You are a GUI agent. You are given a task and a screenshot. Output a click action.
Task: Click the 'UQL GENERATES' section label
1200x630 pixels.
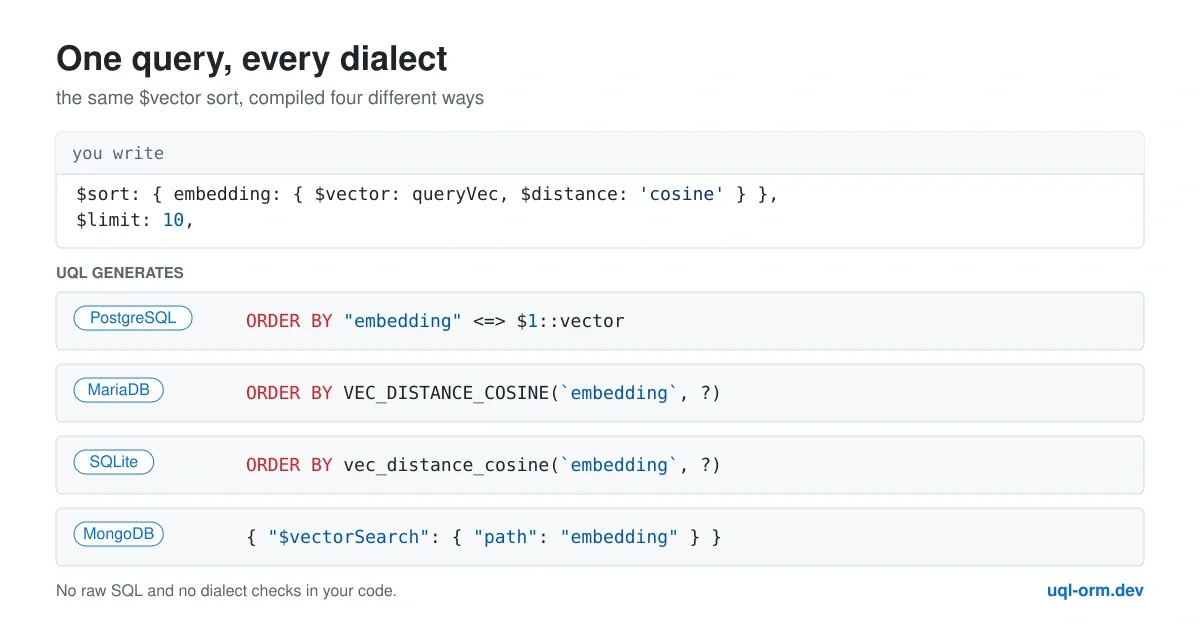[x=120, y=273]
